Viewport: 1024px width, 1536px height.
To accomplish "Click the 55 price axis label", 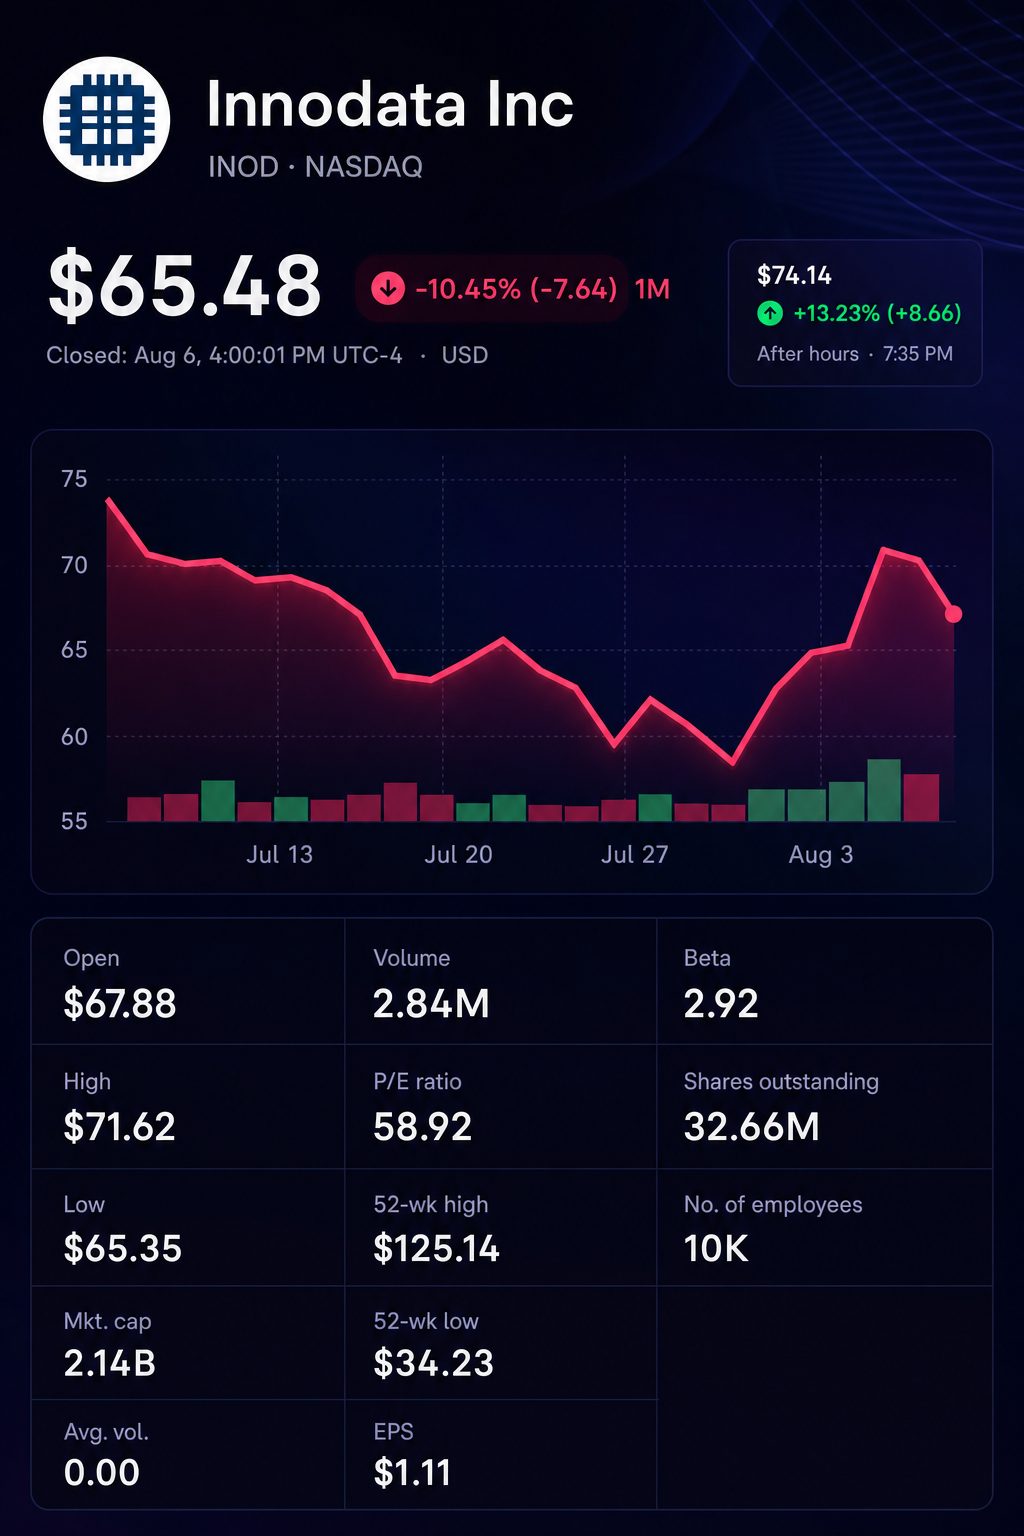I will (x=74, y=822).
